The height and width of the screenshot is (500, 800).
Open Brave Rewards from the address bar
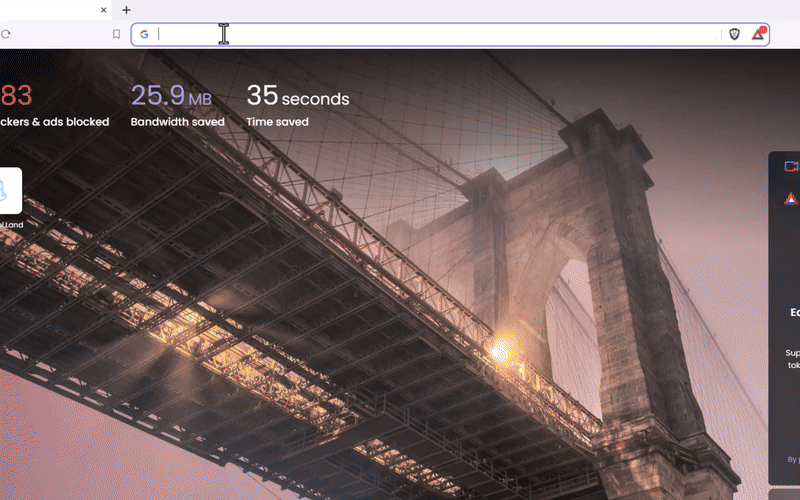coord(759,34)
